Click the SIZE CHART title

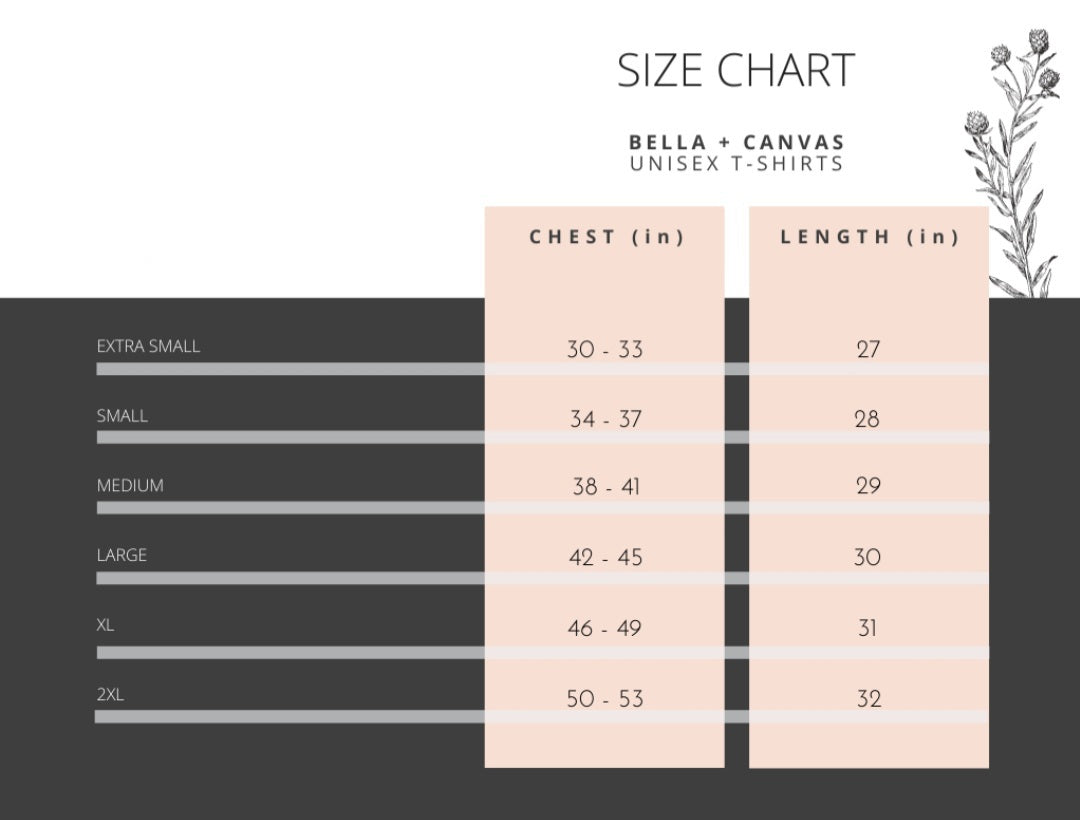[x=736, y=70]
